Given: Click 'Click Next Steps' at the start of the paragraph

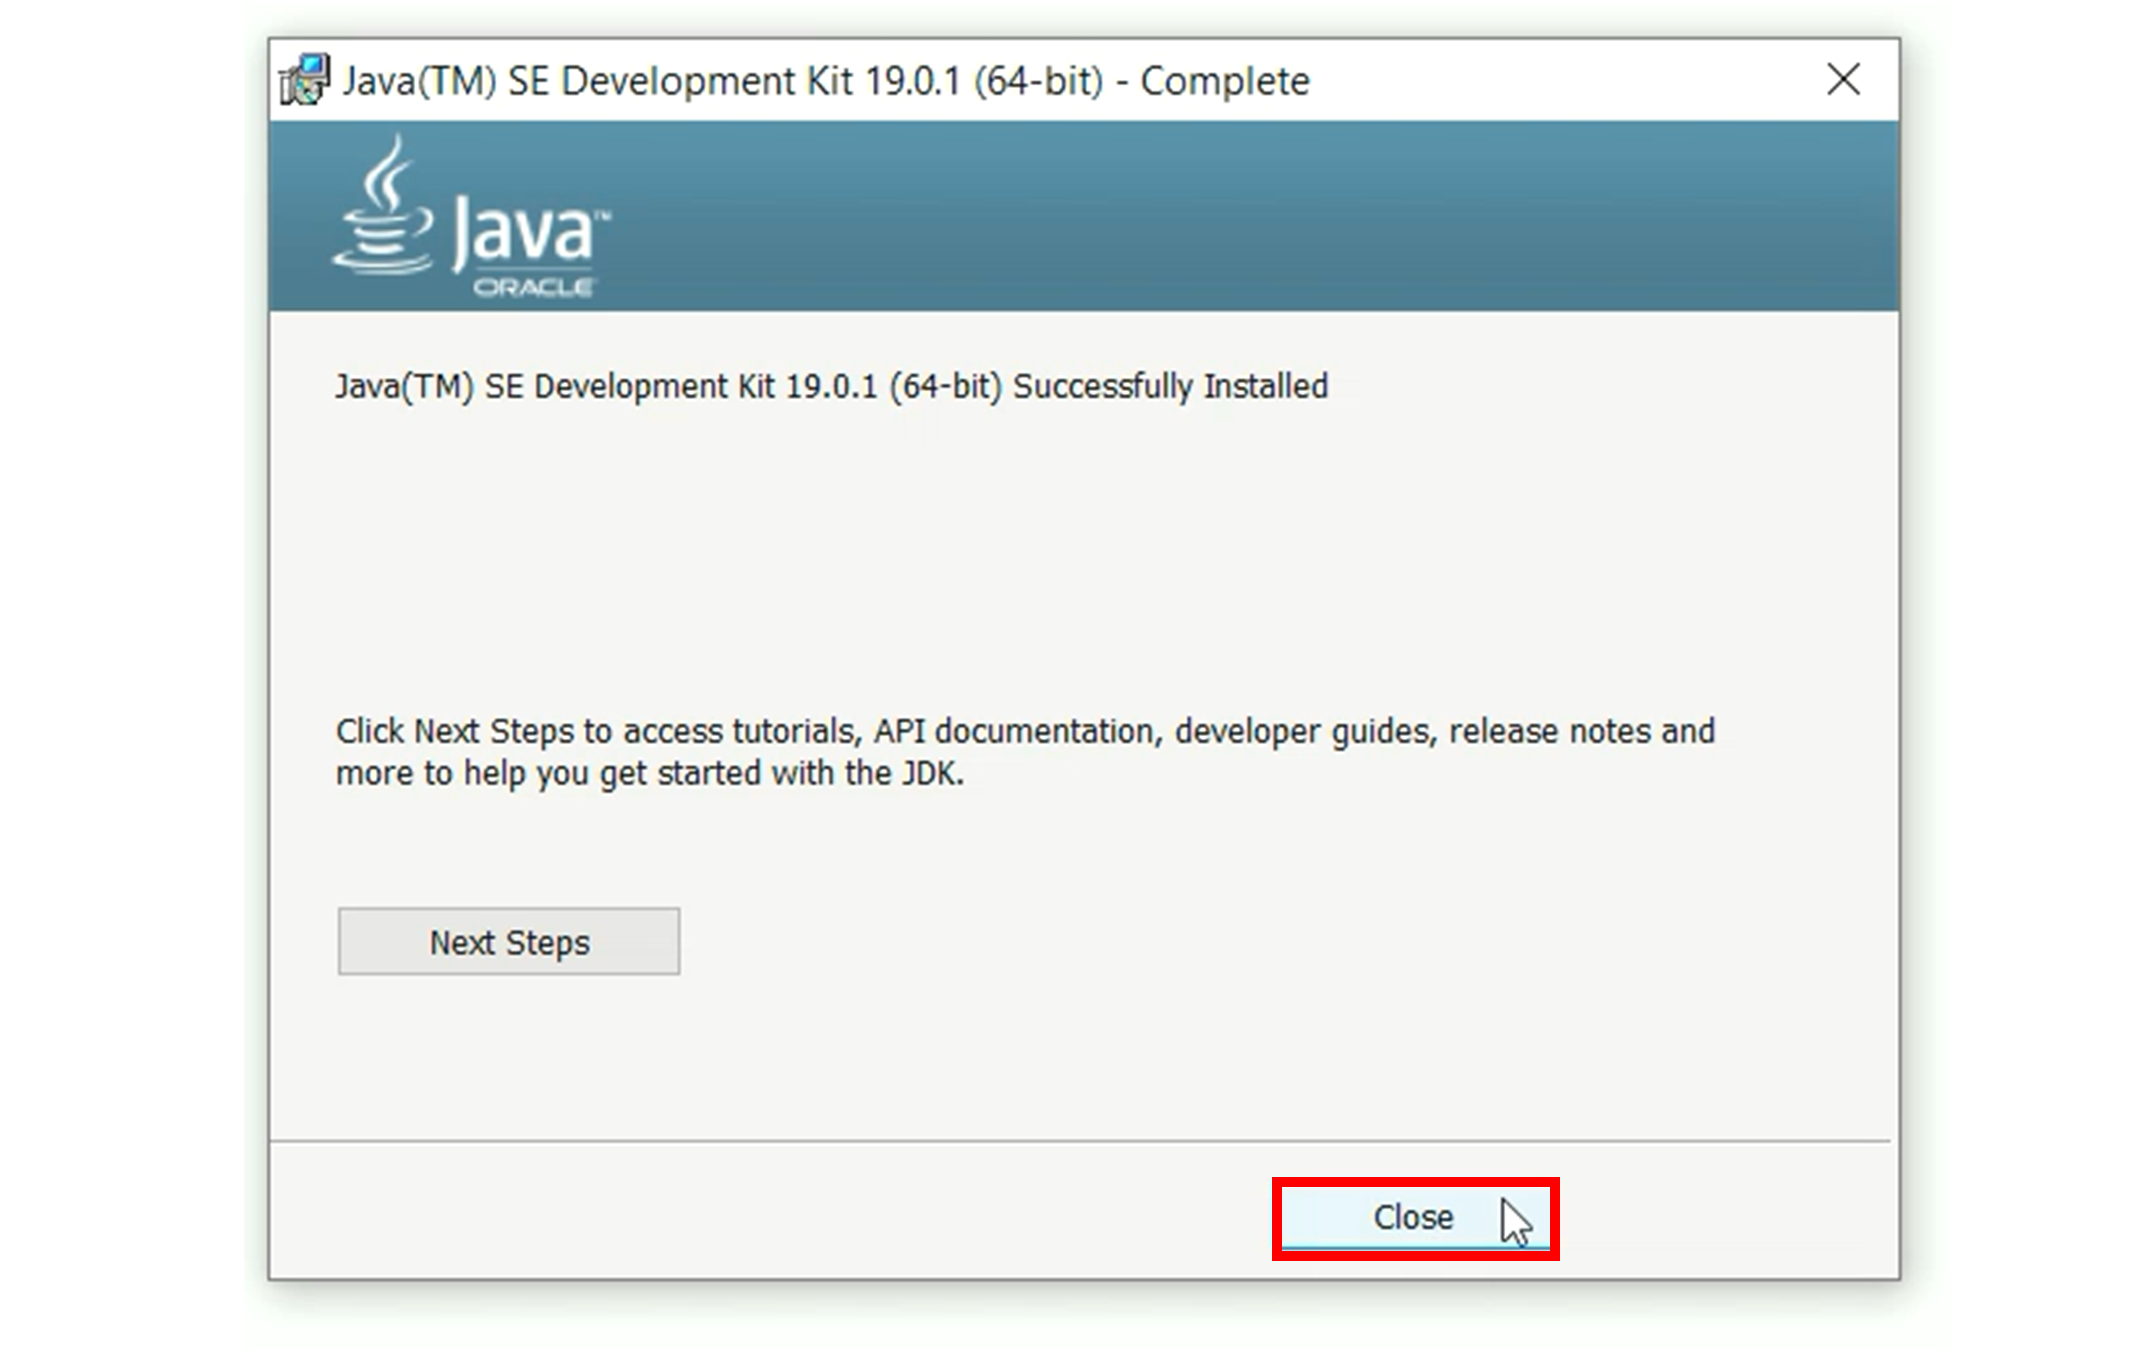Looking at the screenshot, I should coord(455,732).
